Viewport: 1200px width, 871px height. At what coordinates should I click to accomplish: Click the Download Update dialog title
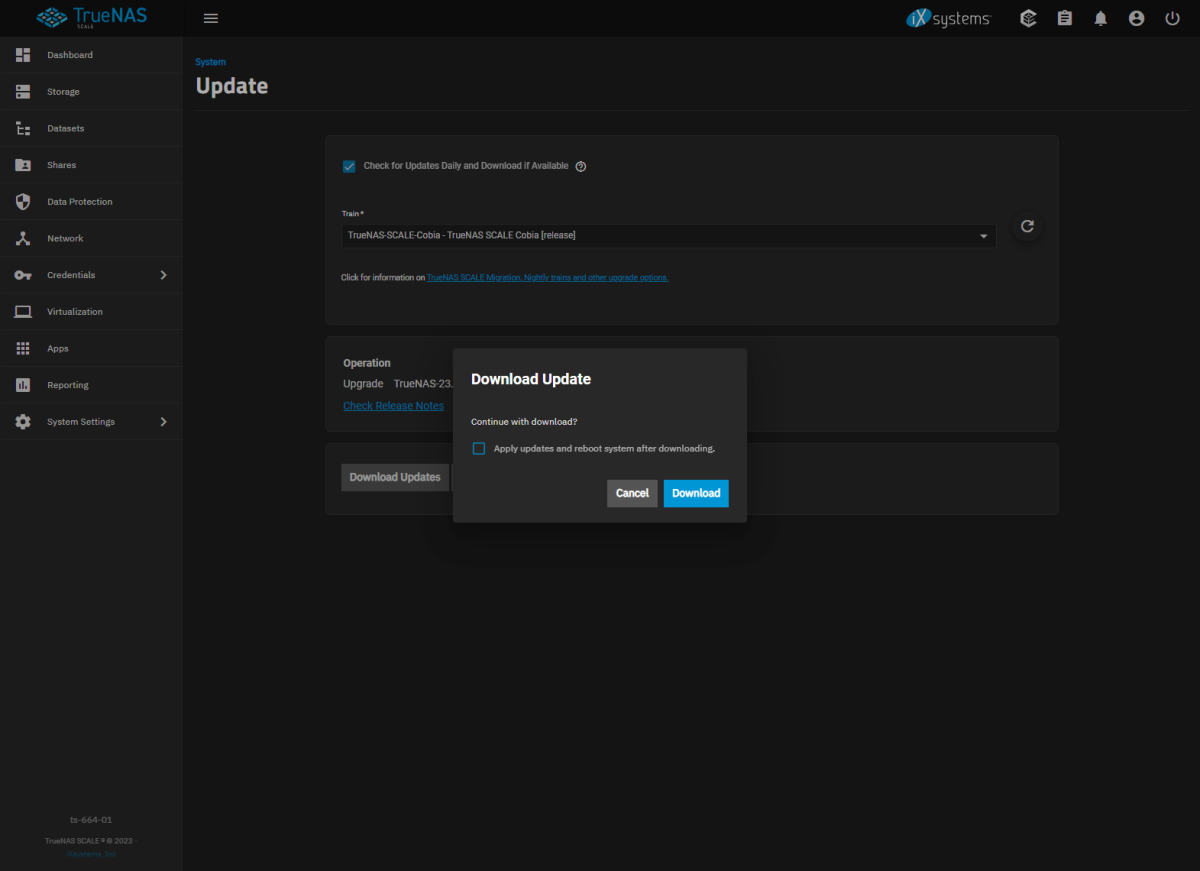(x=531, y=379)
